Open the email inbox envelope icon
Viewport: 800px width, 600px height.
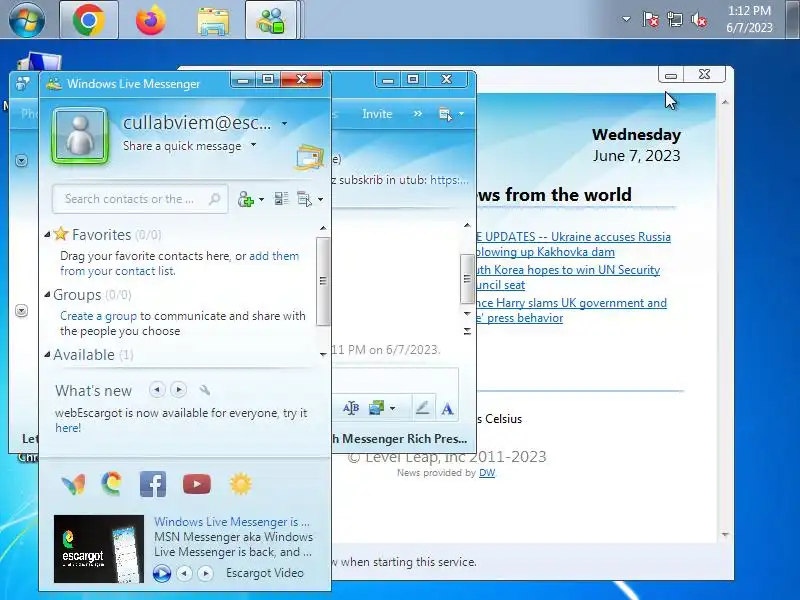coord(309,157)
